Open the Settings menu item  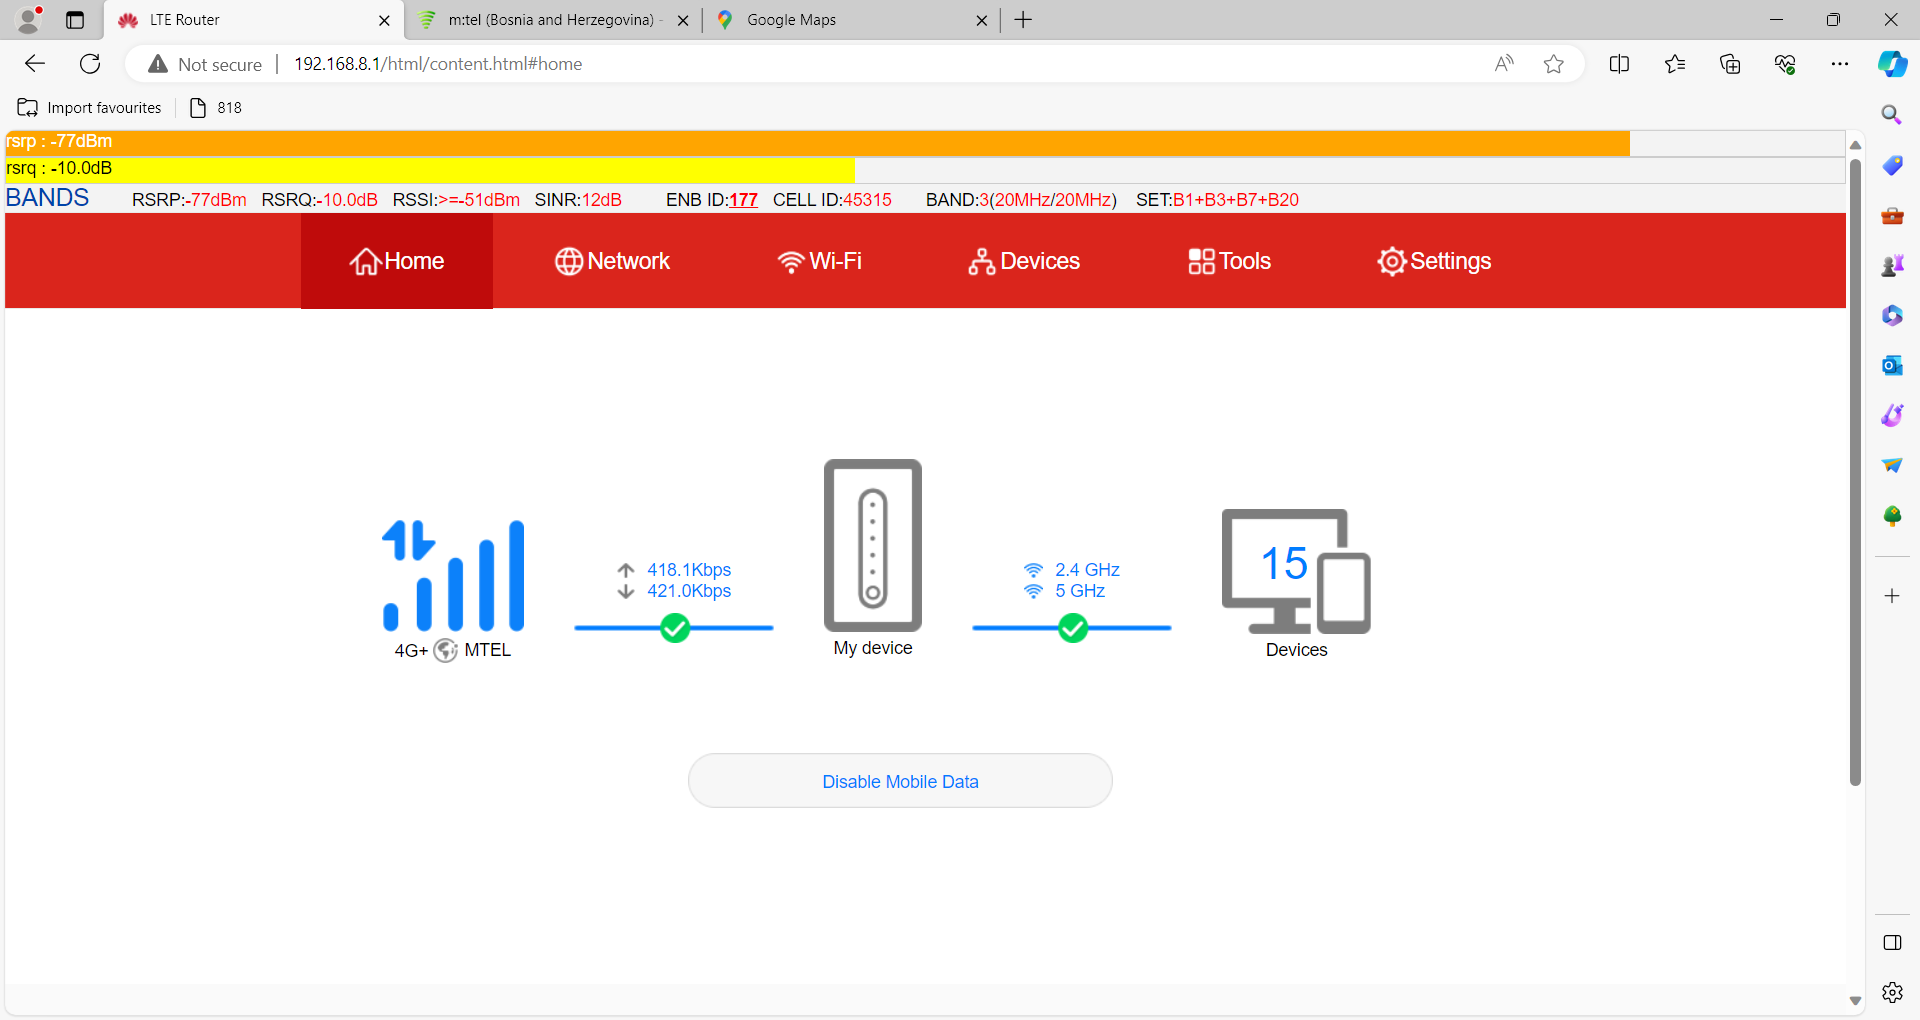coord(1434,261)
